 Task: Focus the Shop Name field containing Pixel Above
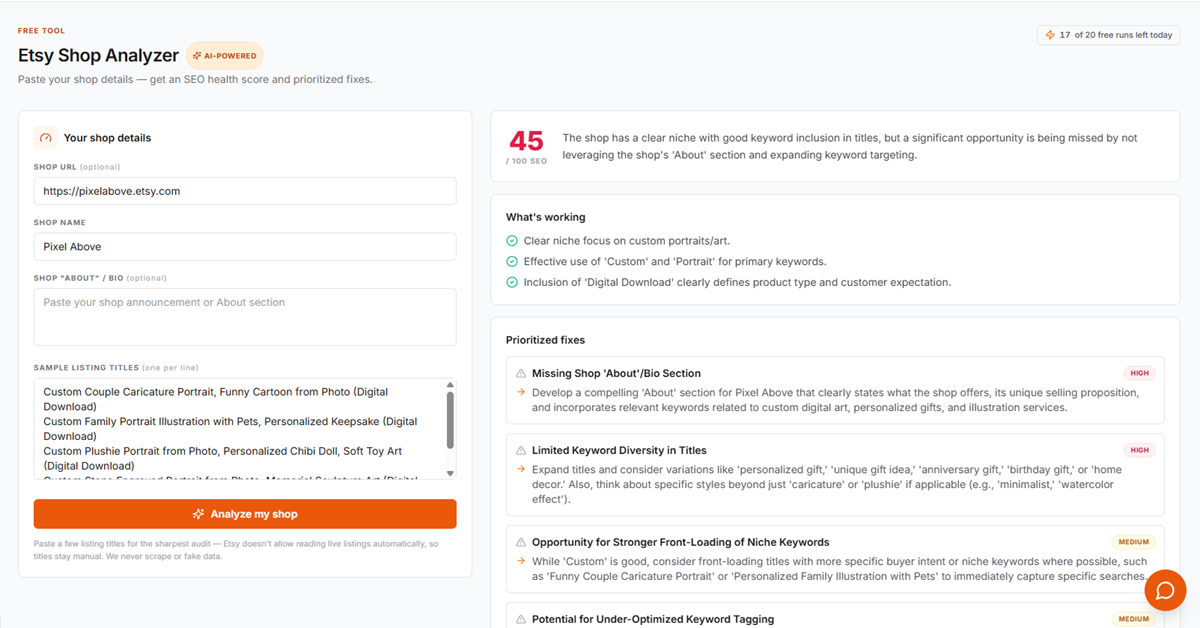[x=245, y=247]
